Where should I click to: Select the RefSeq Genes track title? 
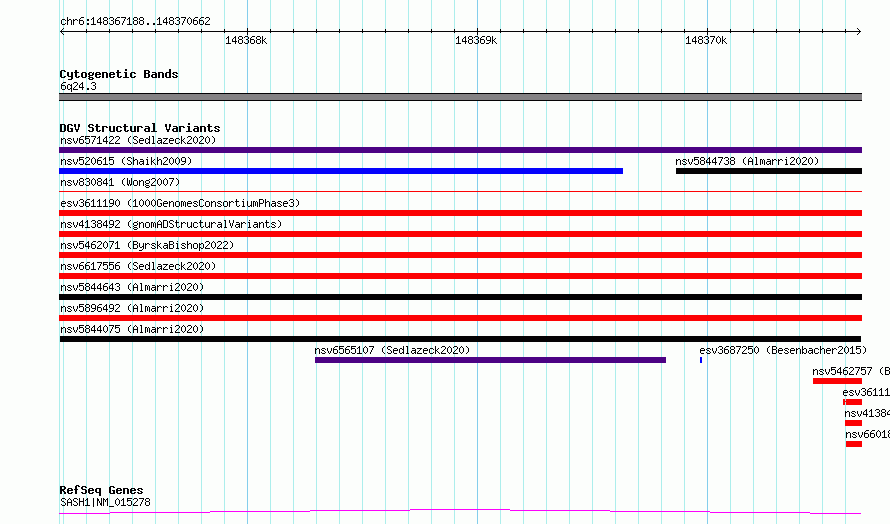tap(101, 490)
